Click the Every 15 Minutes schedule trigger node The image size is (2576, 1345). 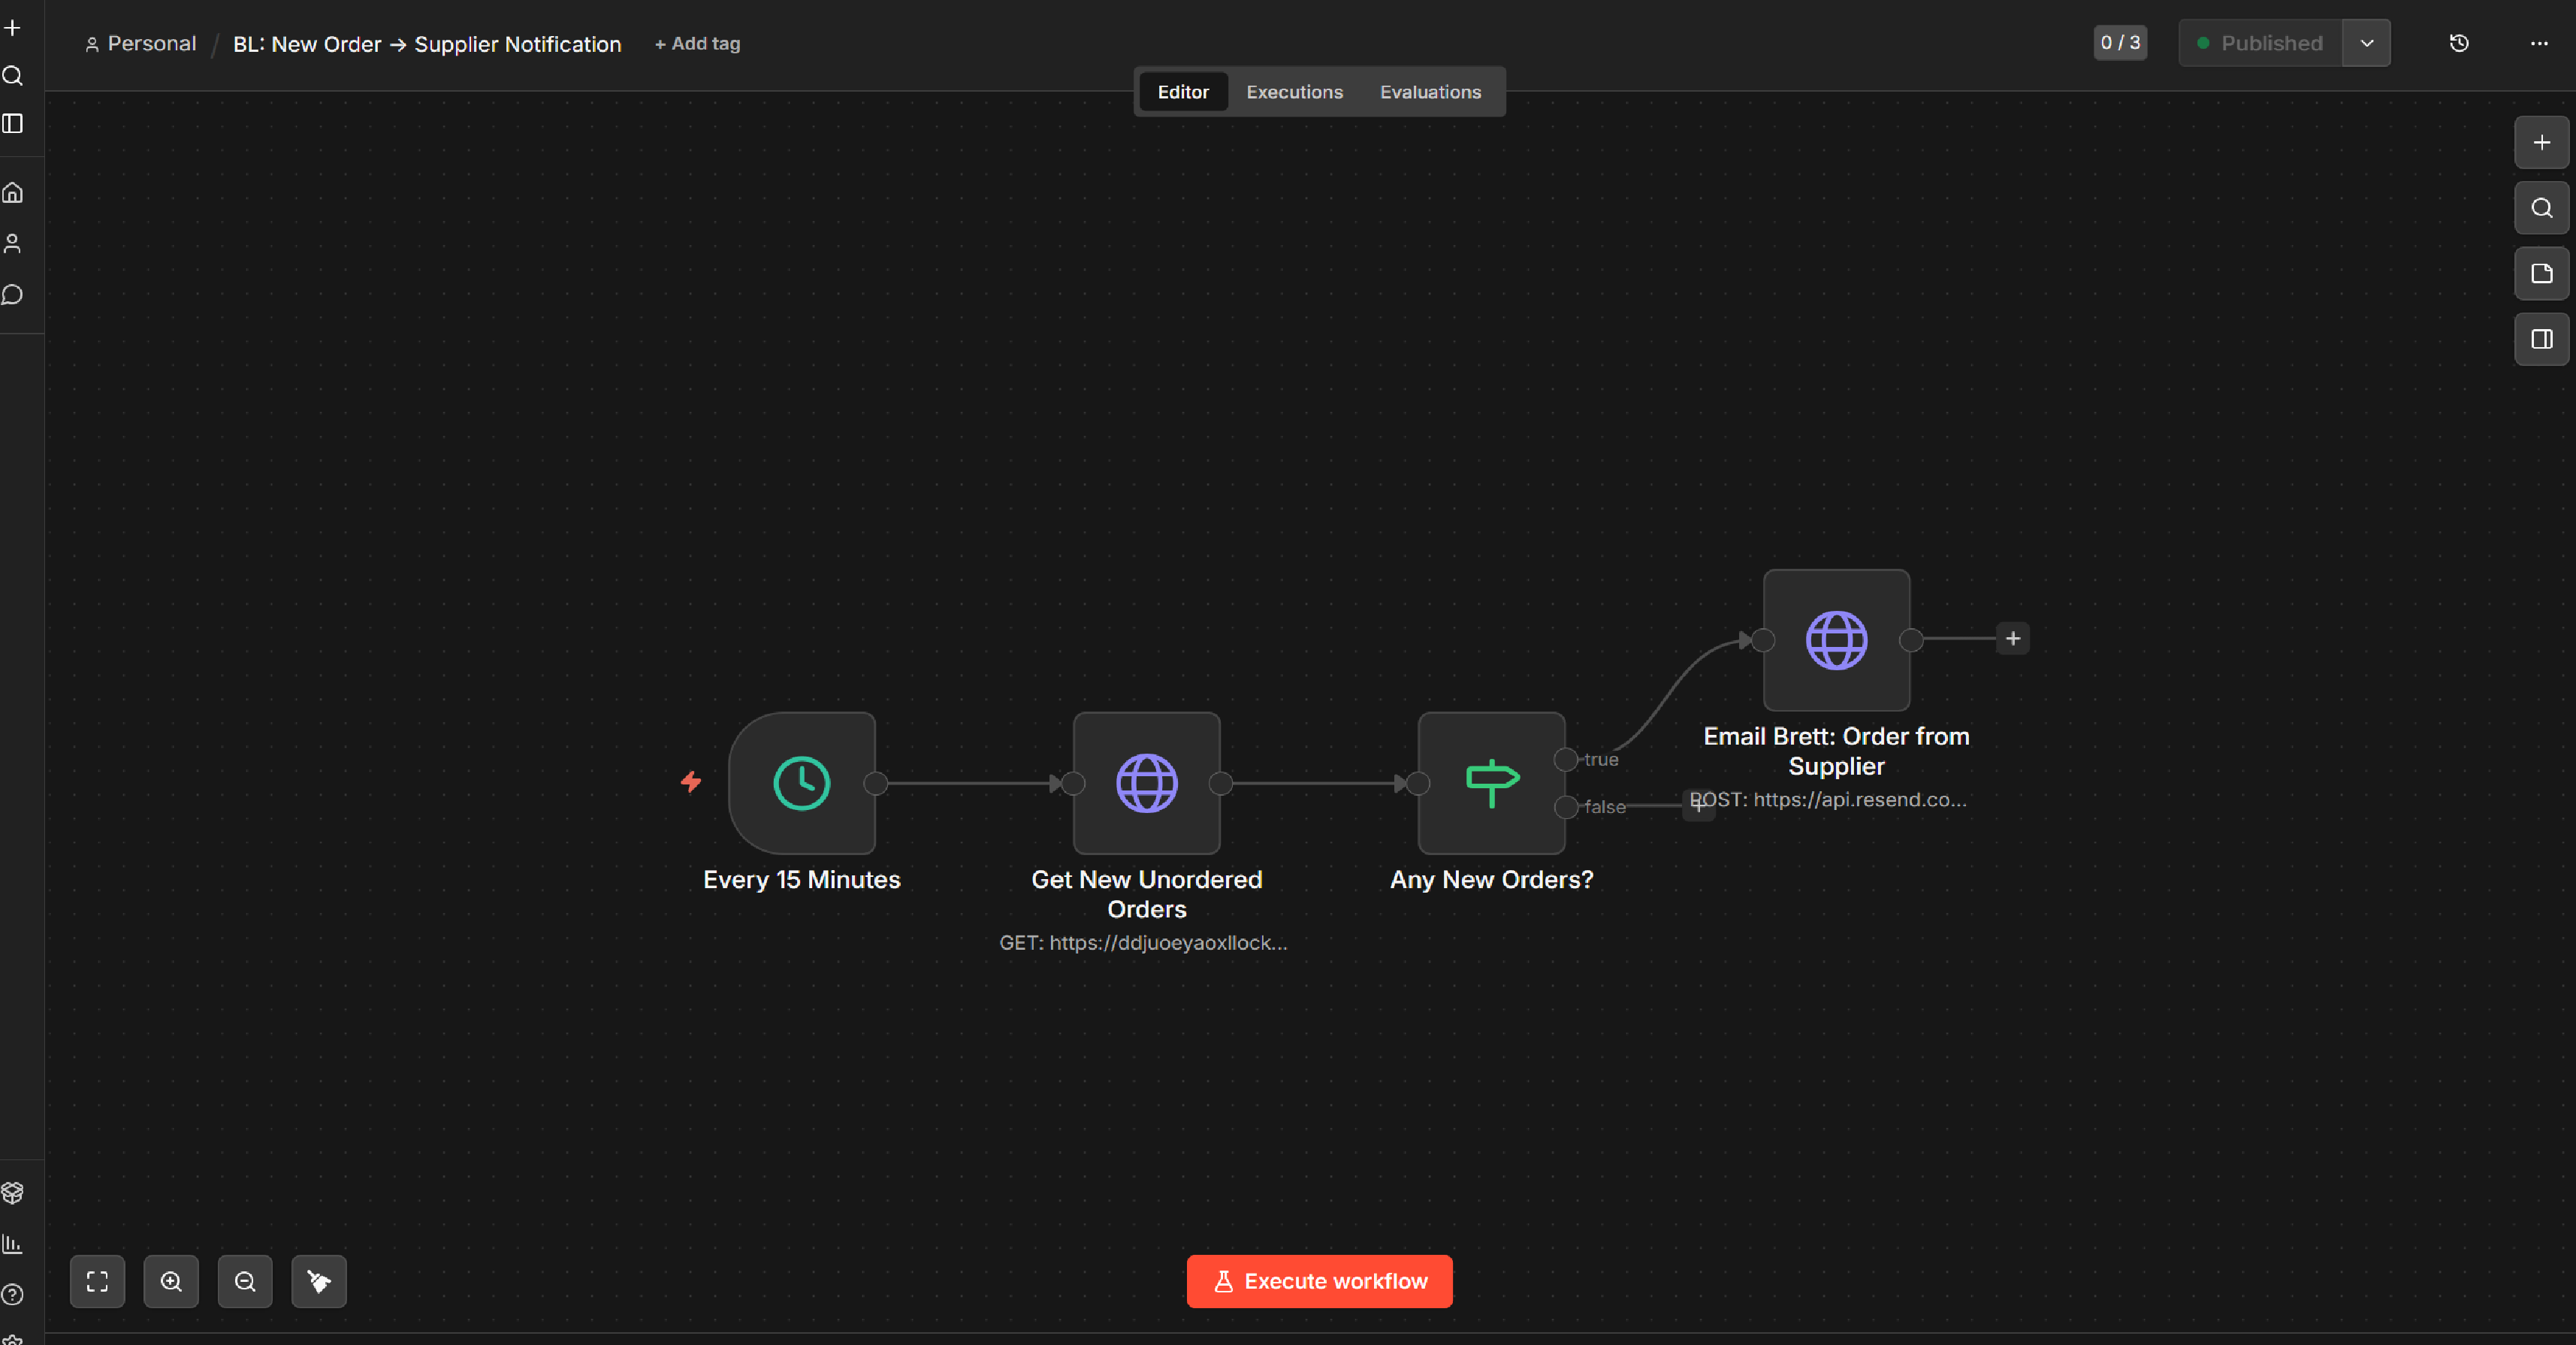coord(801,783)
